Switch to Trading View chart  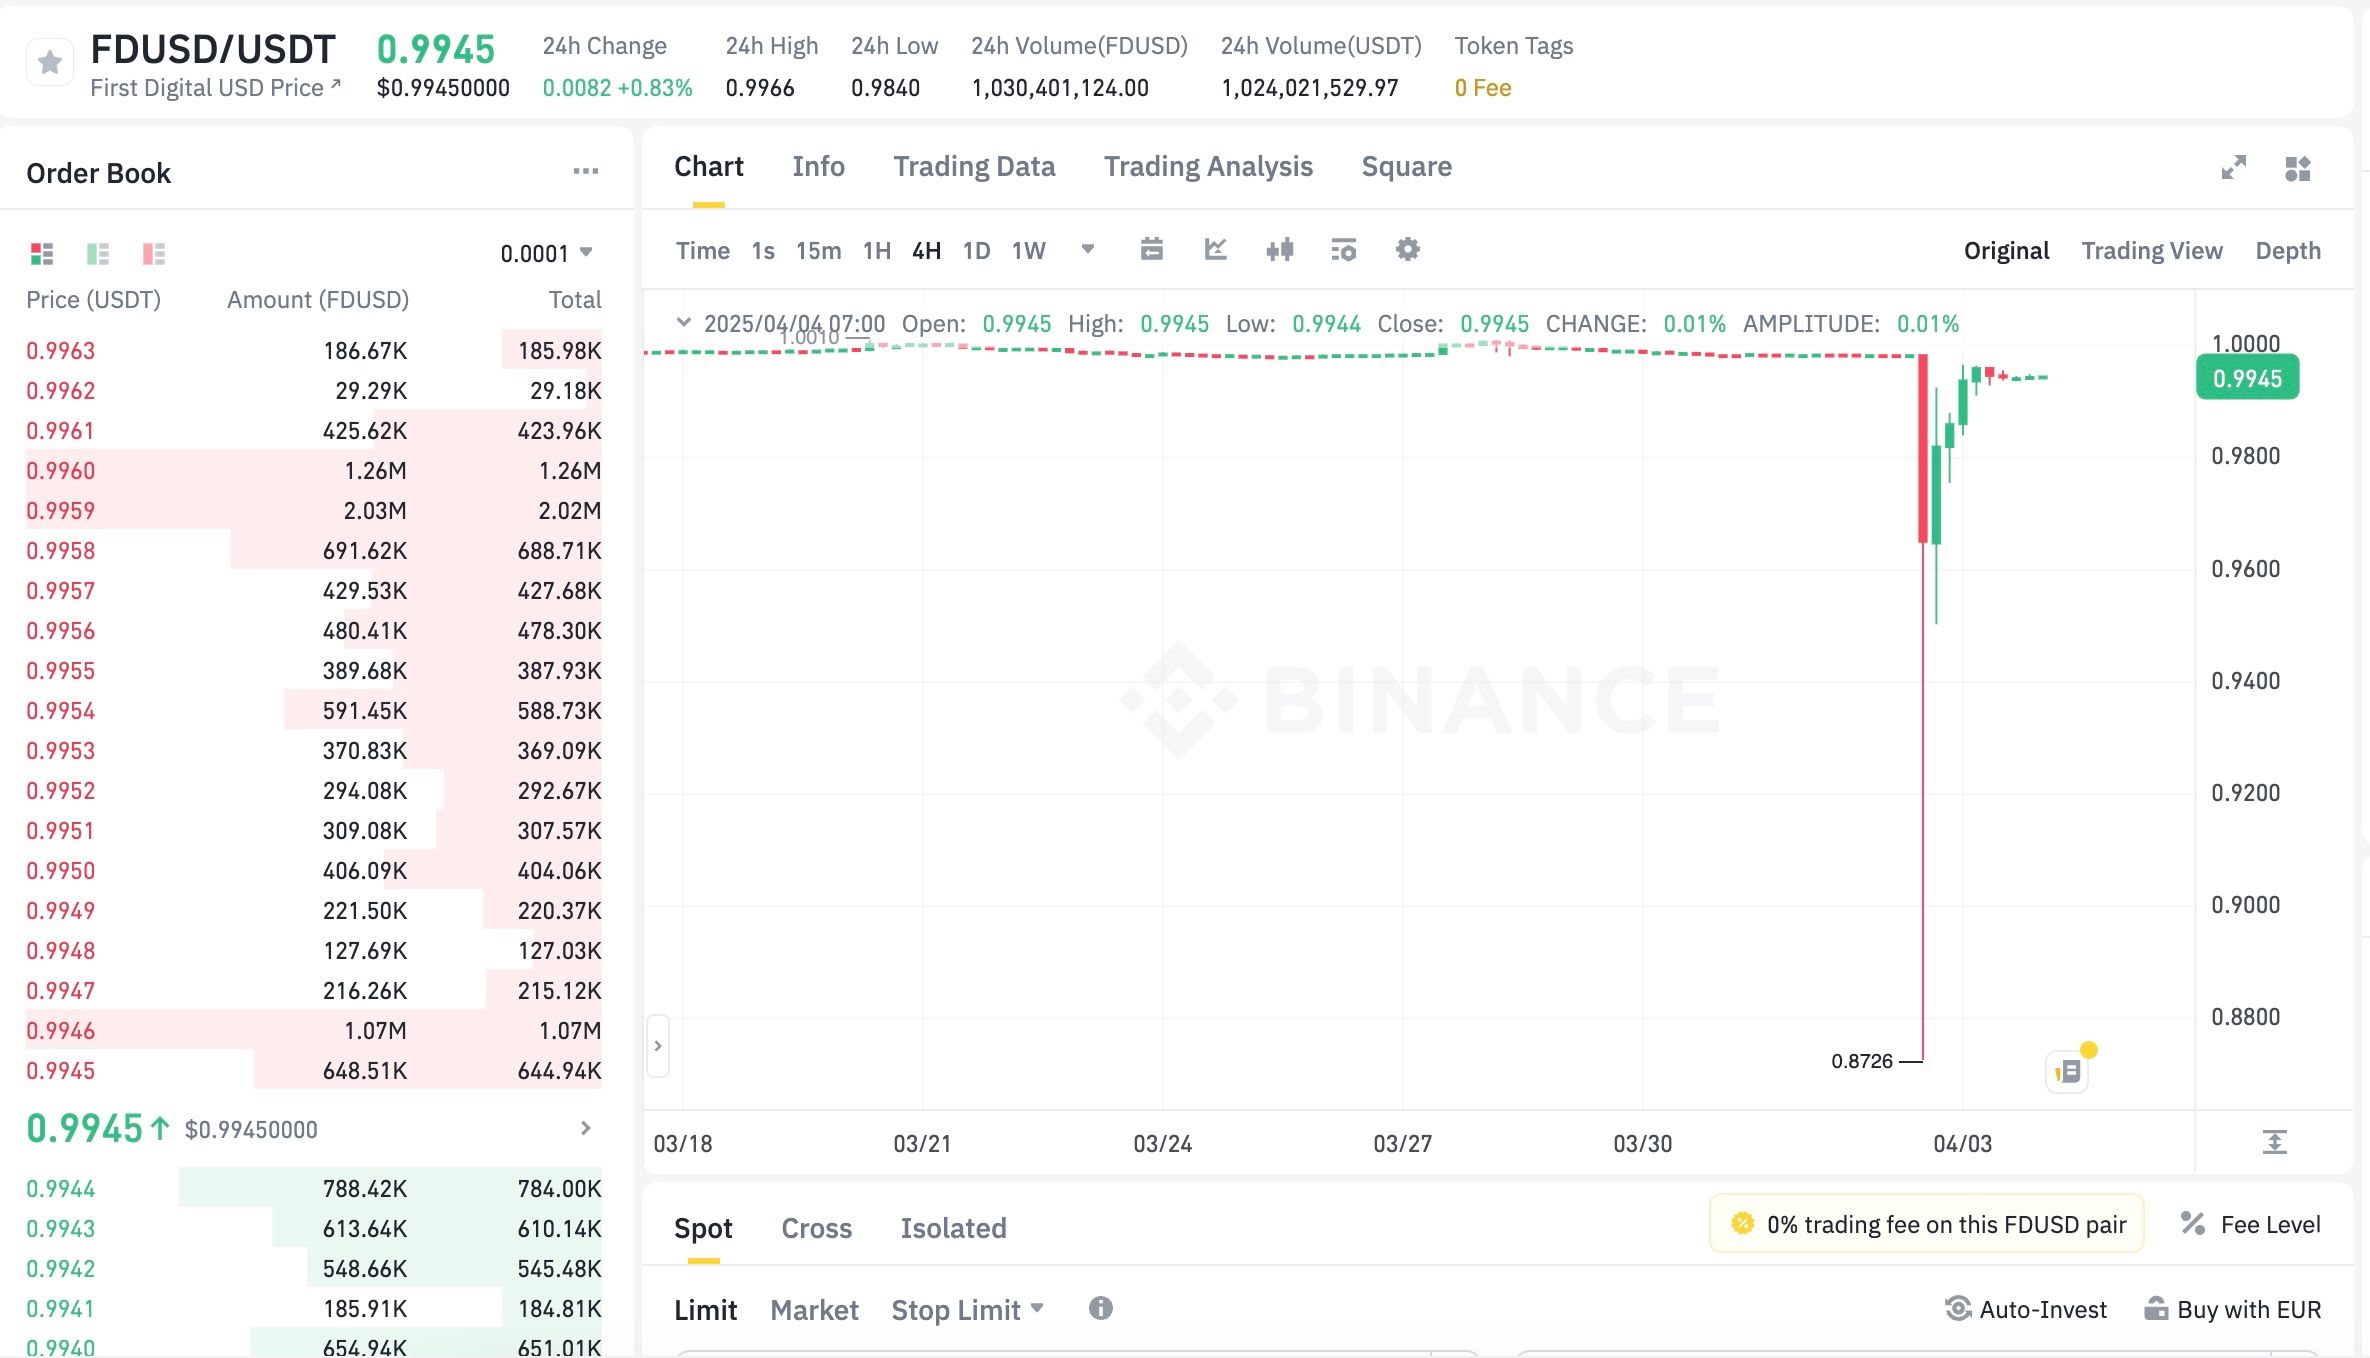pos(2152,250)
